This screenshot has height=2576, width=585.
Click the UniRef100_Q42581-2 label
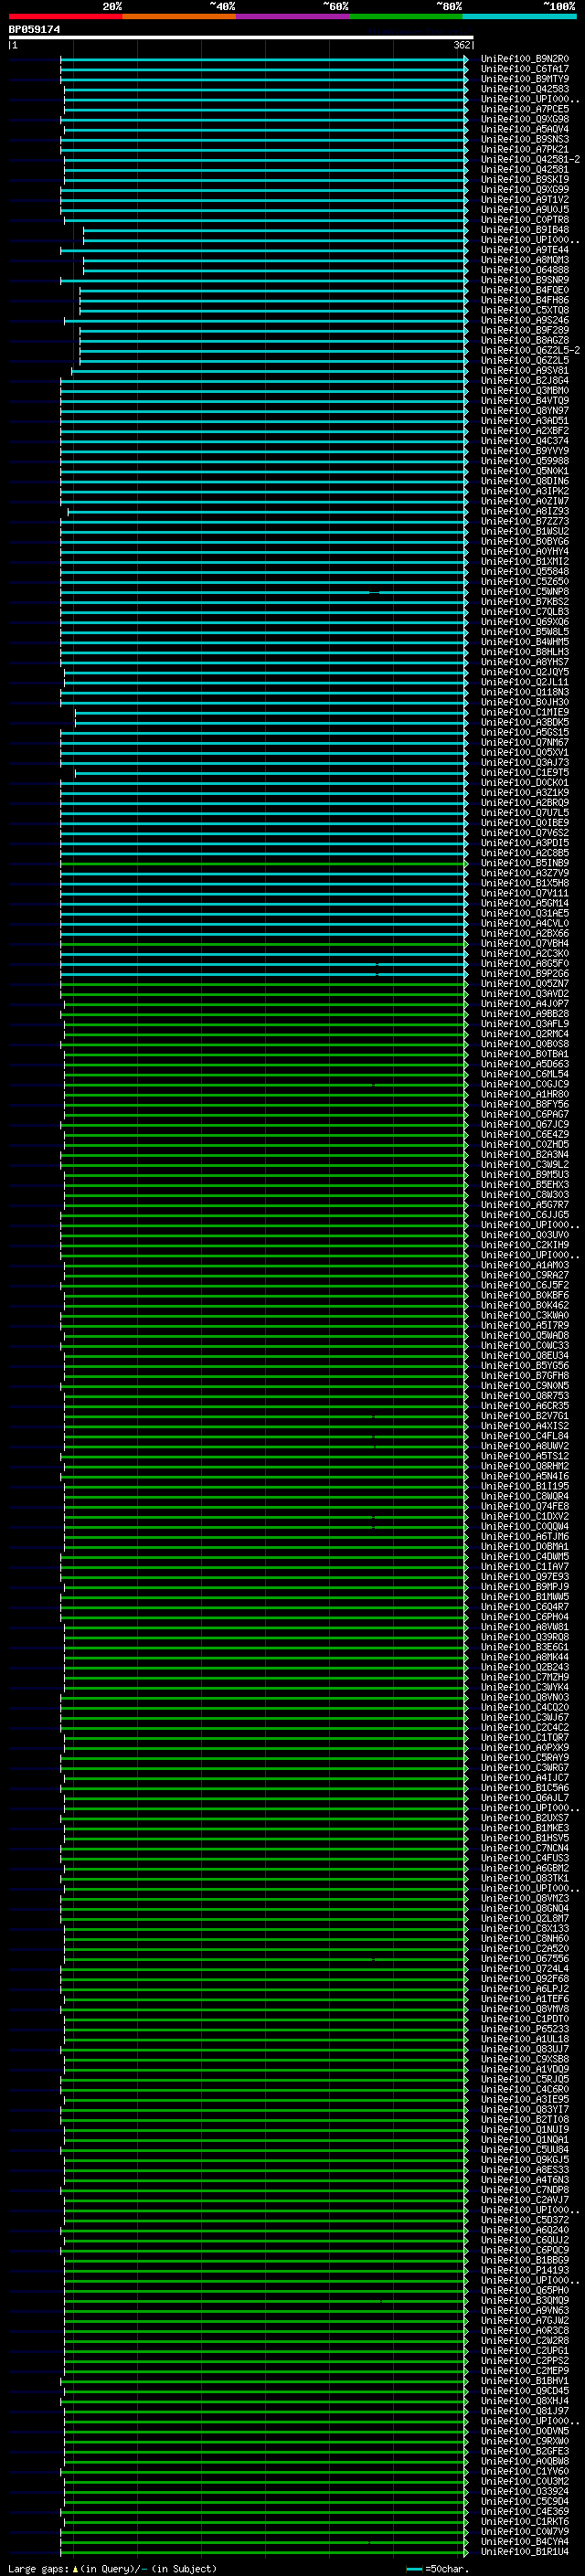(x=530, y=160)
